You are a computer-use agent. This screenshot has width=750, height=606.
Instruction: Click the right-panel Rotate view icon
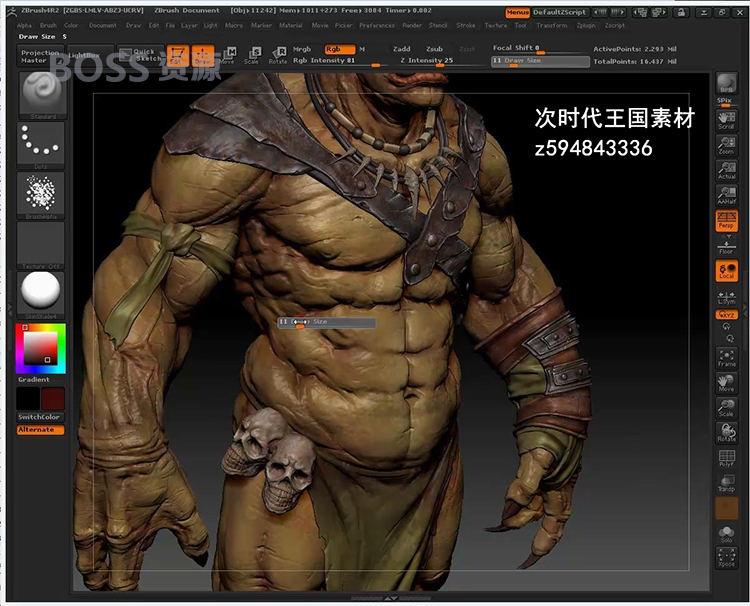[x=727, y=432]
